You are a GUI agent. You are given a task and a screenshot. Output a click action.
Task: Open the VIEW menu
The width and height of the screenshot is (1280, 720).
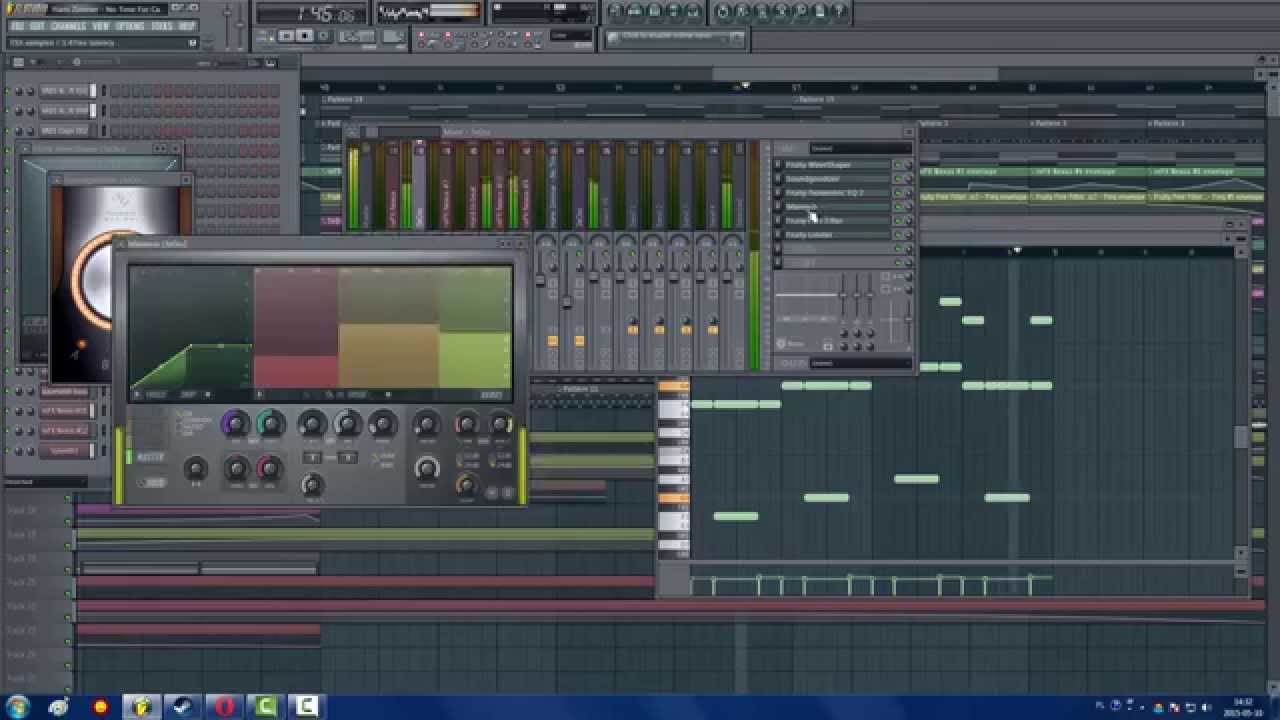101,26
